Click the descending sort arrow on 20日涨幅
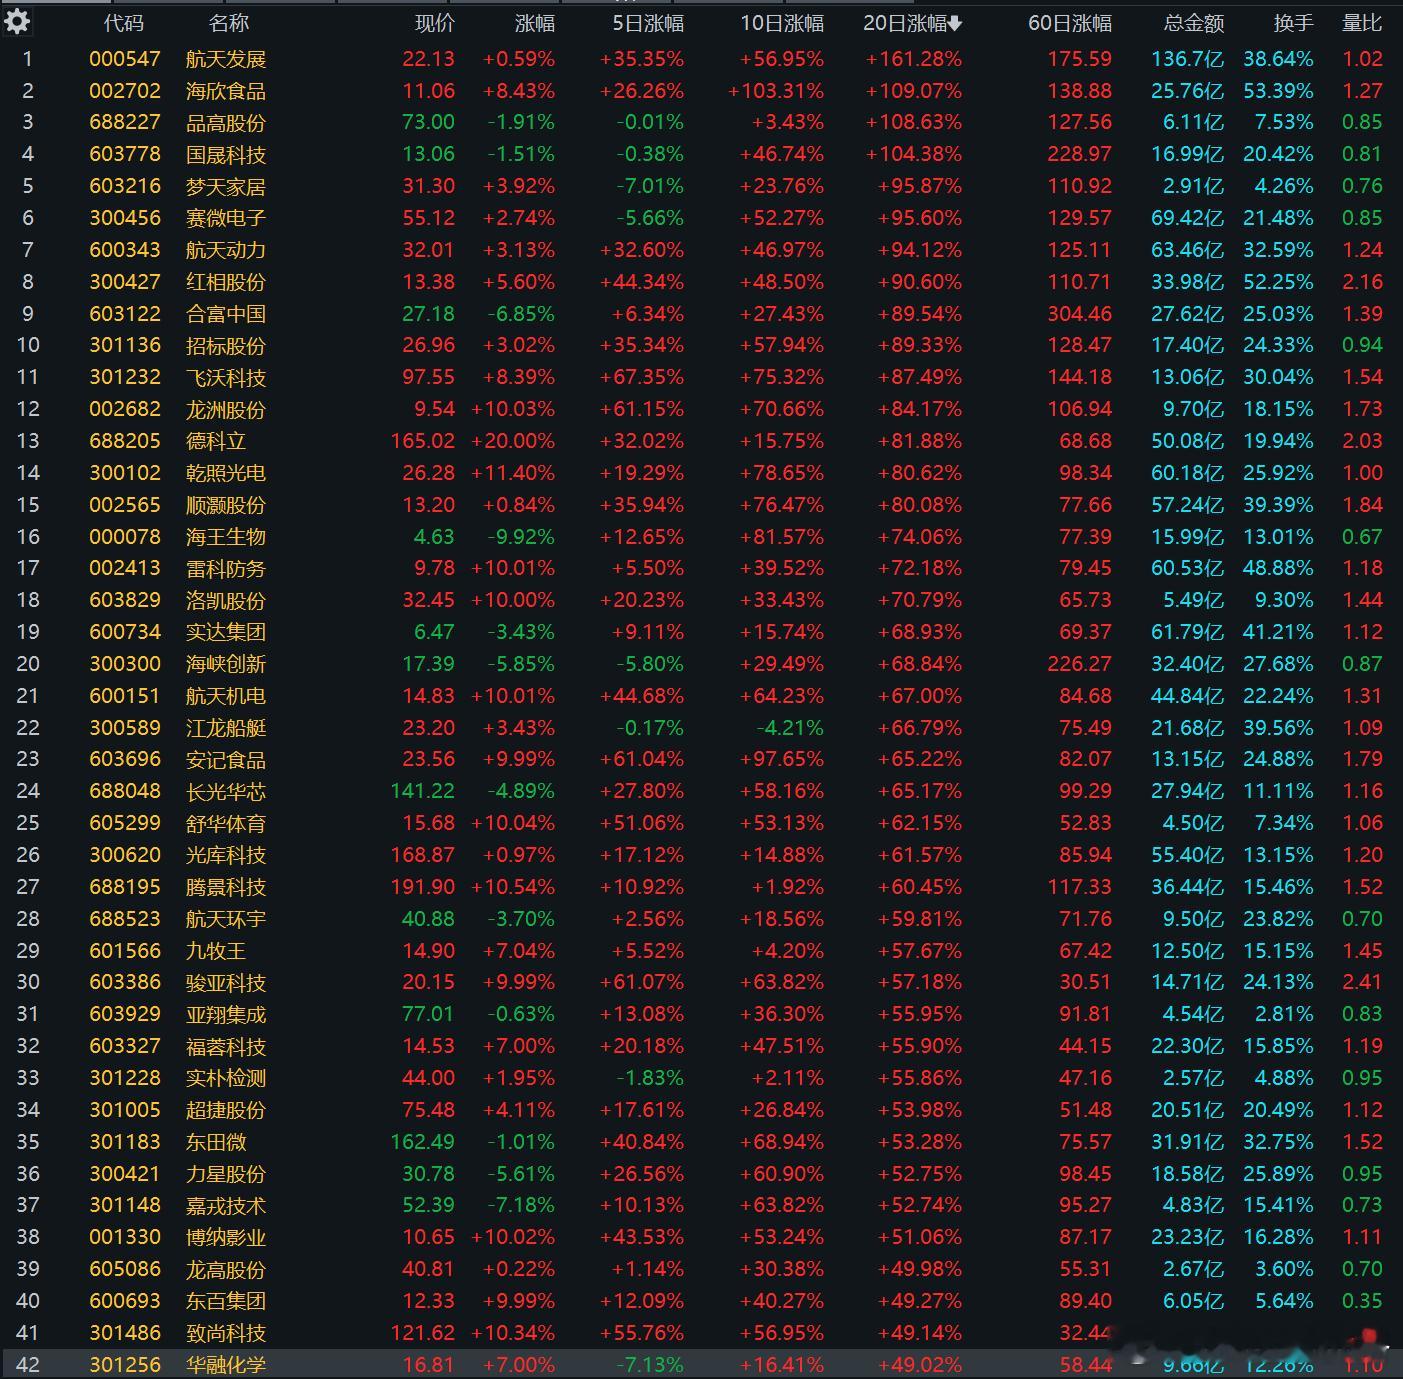The height and width of the screenshot is (1379, 1403). pos(955,24)
